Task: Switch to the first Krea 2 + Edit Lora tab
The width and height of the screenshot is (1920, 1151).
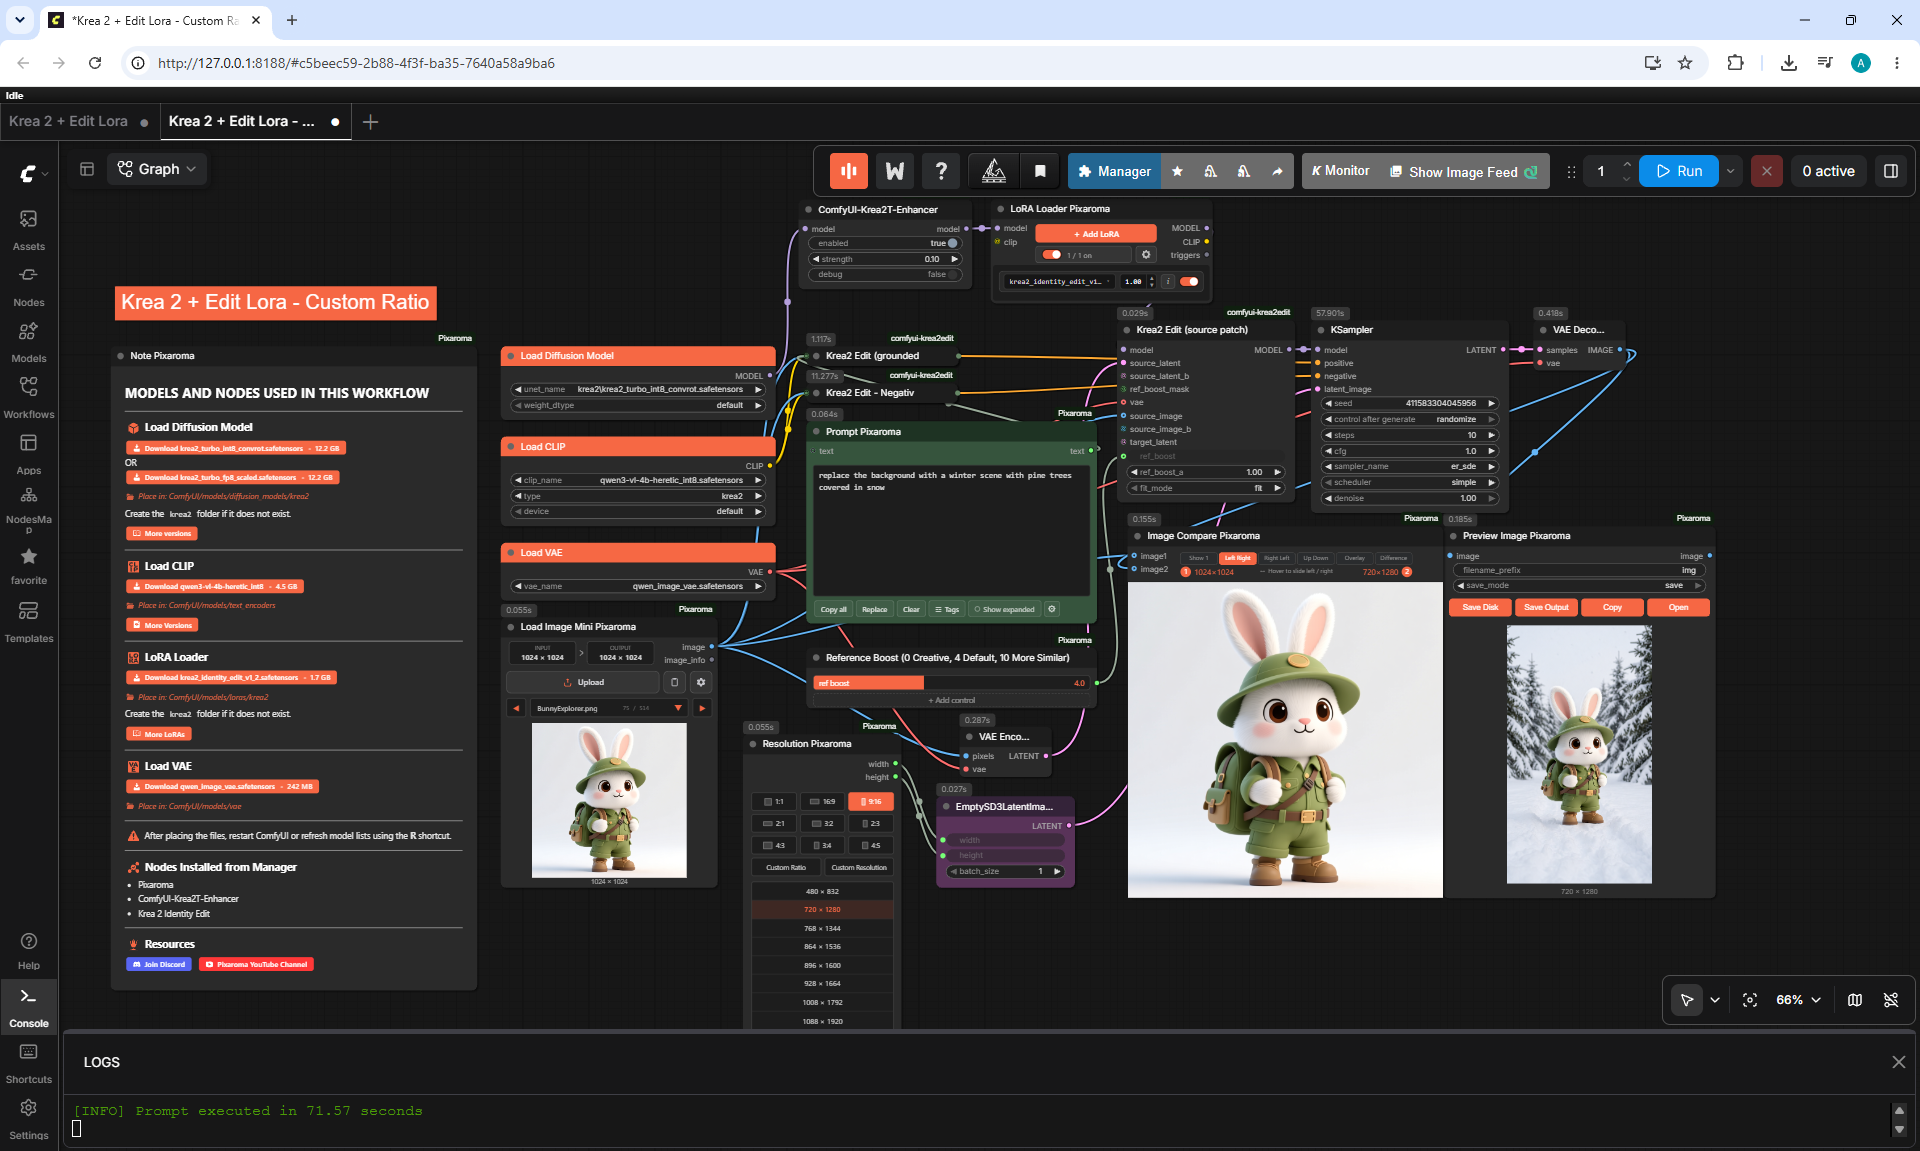Action: coord(68,121)
